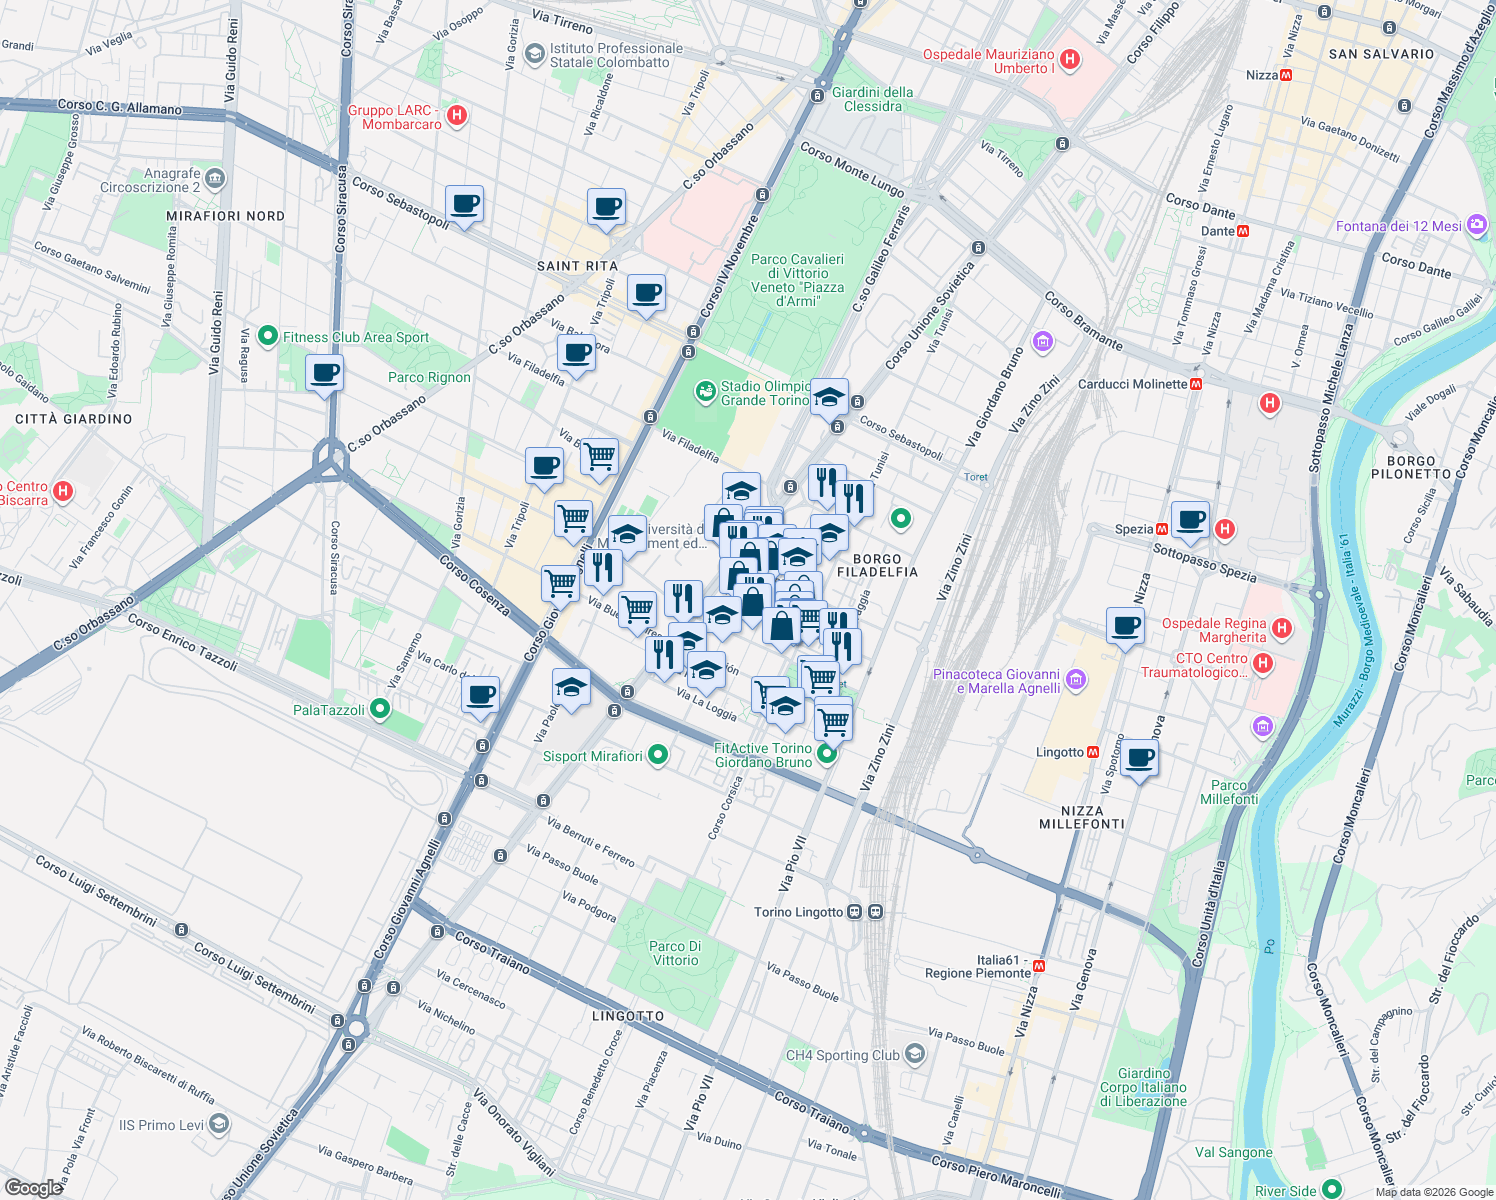
Task: Select the Lingotto metro station icon
Action: (1093, 752)
